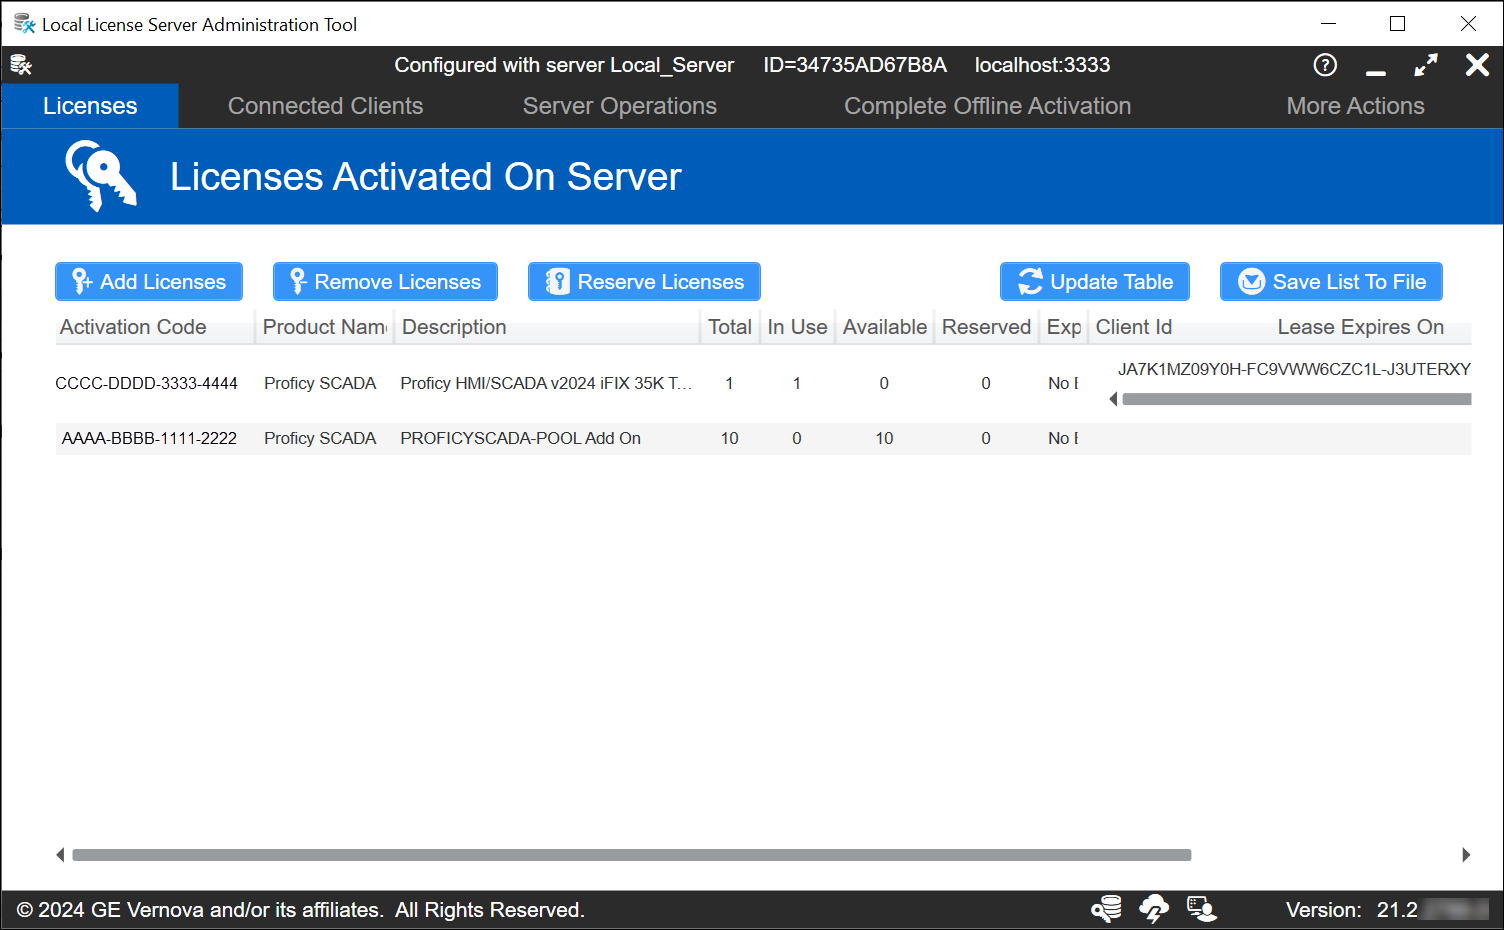Click the left arrow of the bottom scrollbar

point(60,855)
